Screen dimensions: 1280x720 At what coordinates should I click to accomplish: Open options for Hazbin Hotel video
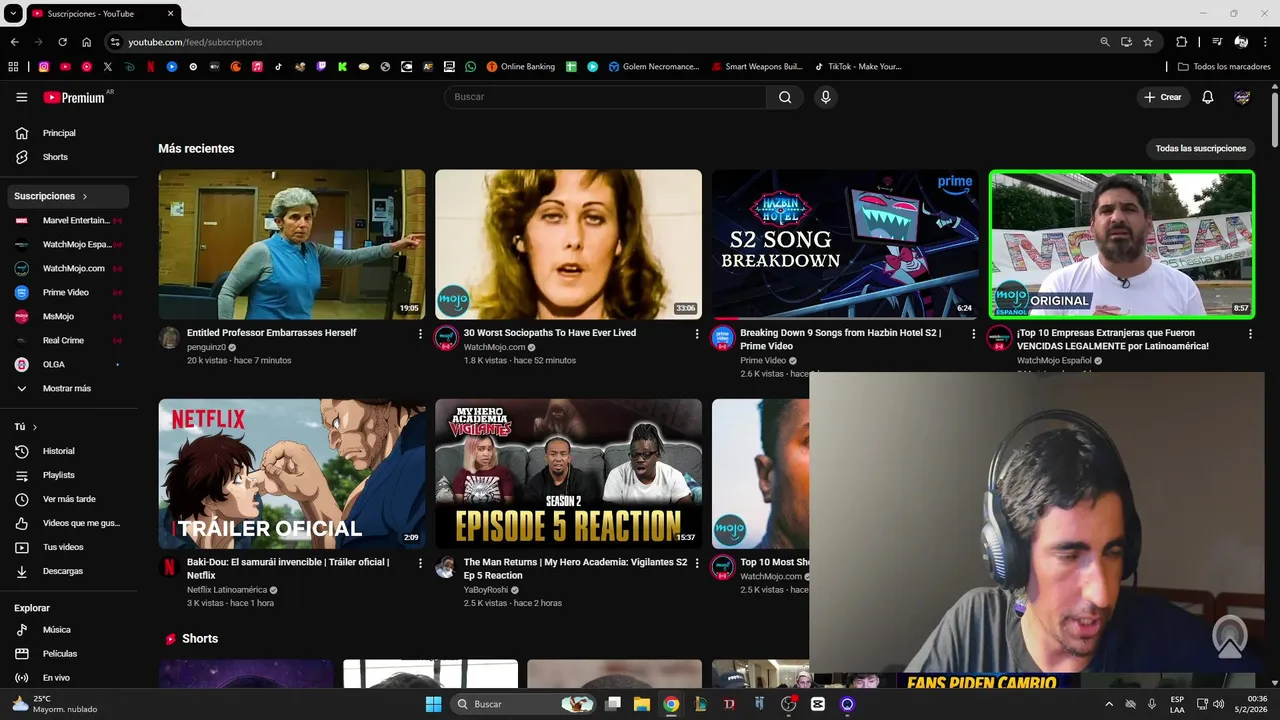click(x=974, y=334)
